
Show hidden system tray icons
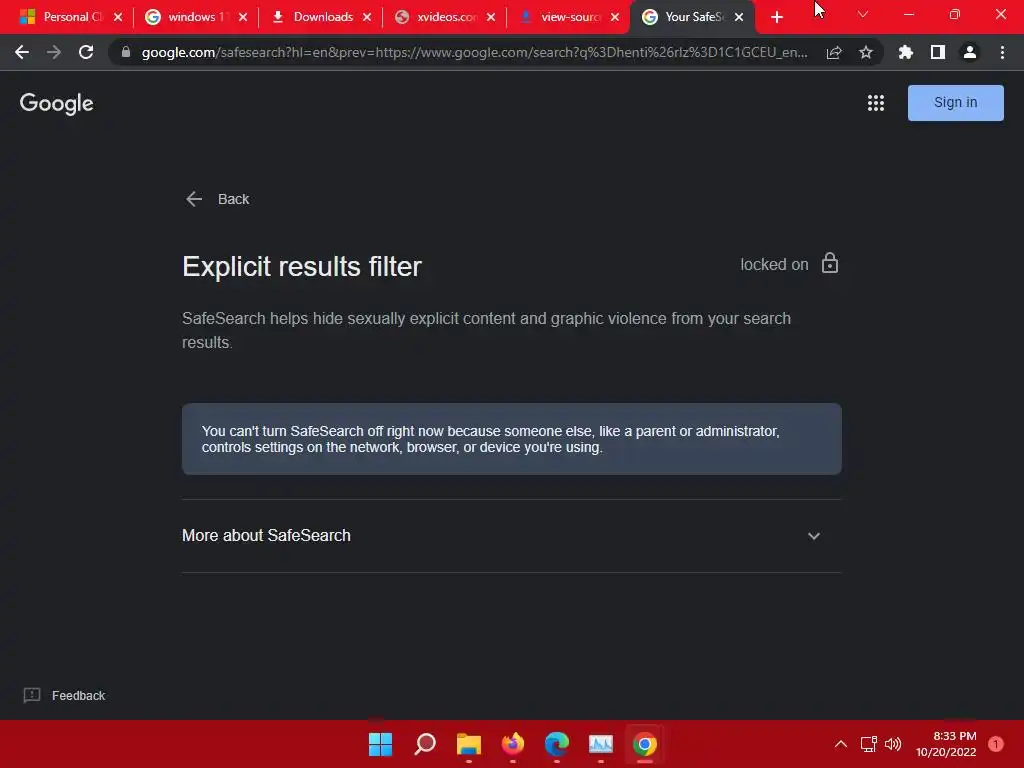pyautogui.click(x=841, y=744)
